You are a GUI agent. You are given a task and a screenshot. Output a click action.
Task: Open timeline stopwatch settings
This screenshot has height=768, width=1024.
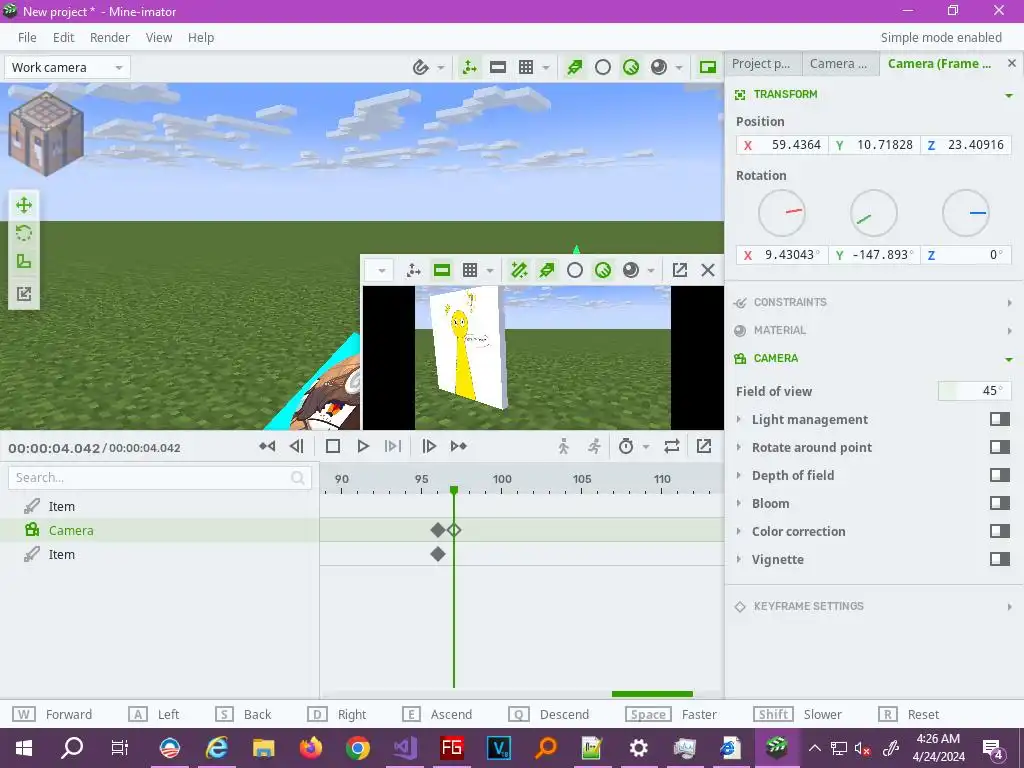click(x=626, y=446)
